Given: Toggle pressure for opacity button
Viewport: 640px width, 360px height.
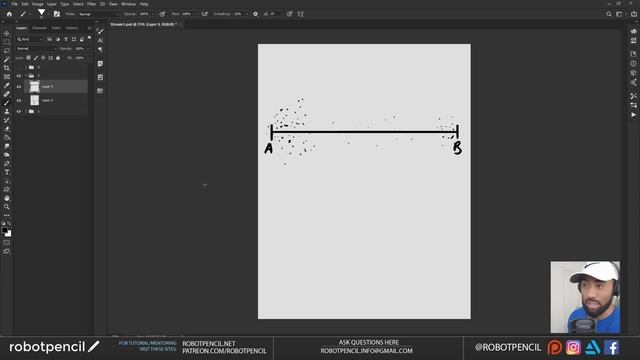Looking at the screenshot, I should click(x=162, y=14).
